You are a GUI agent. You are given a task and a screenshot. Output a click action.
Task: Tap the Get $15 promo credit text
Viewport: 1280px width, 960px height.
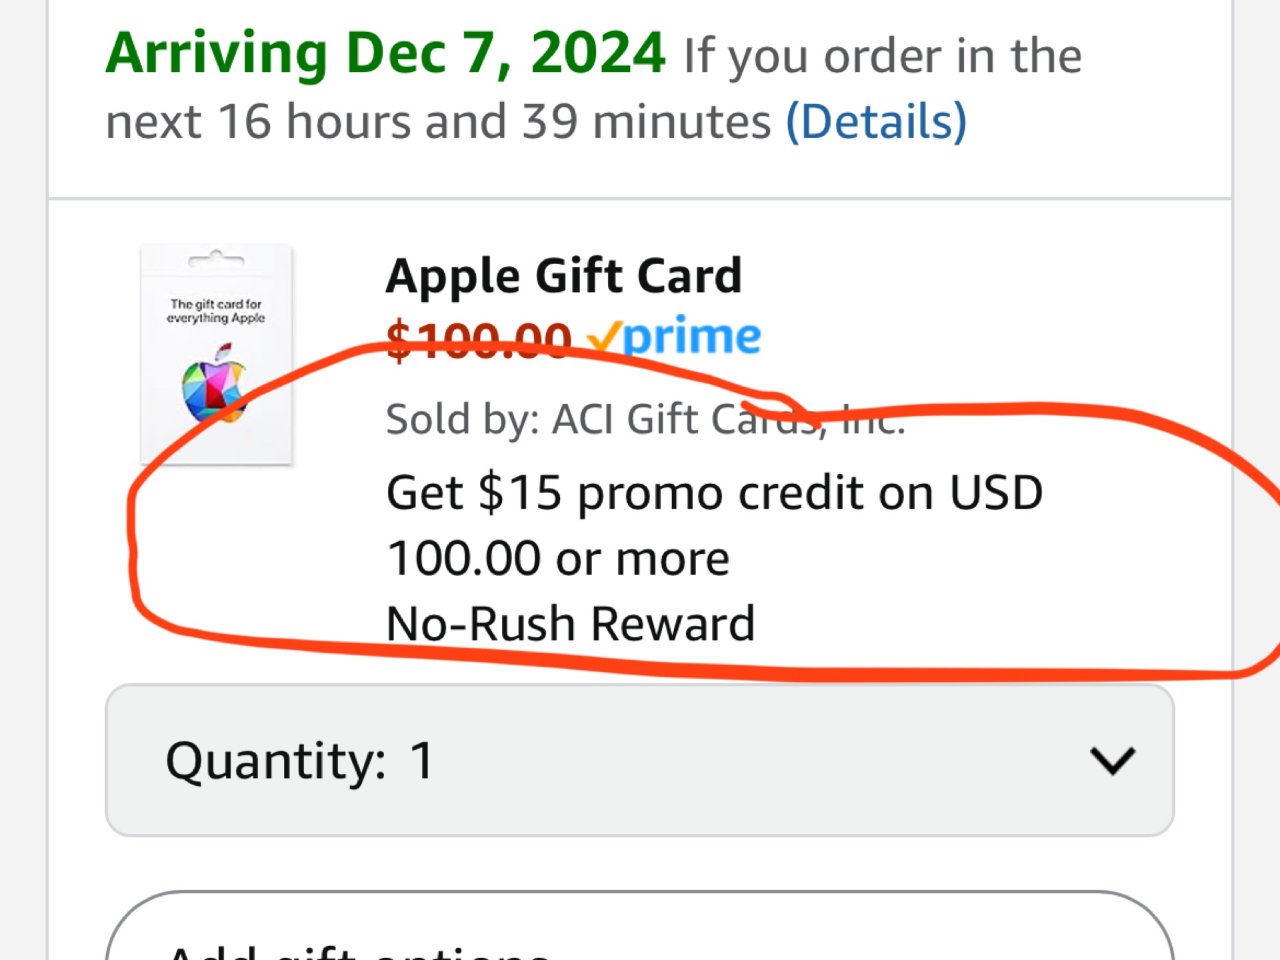(x=714, y=493)
